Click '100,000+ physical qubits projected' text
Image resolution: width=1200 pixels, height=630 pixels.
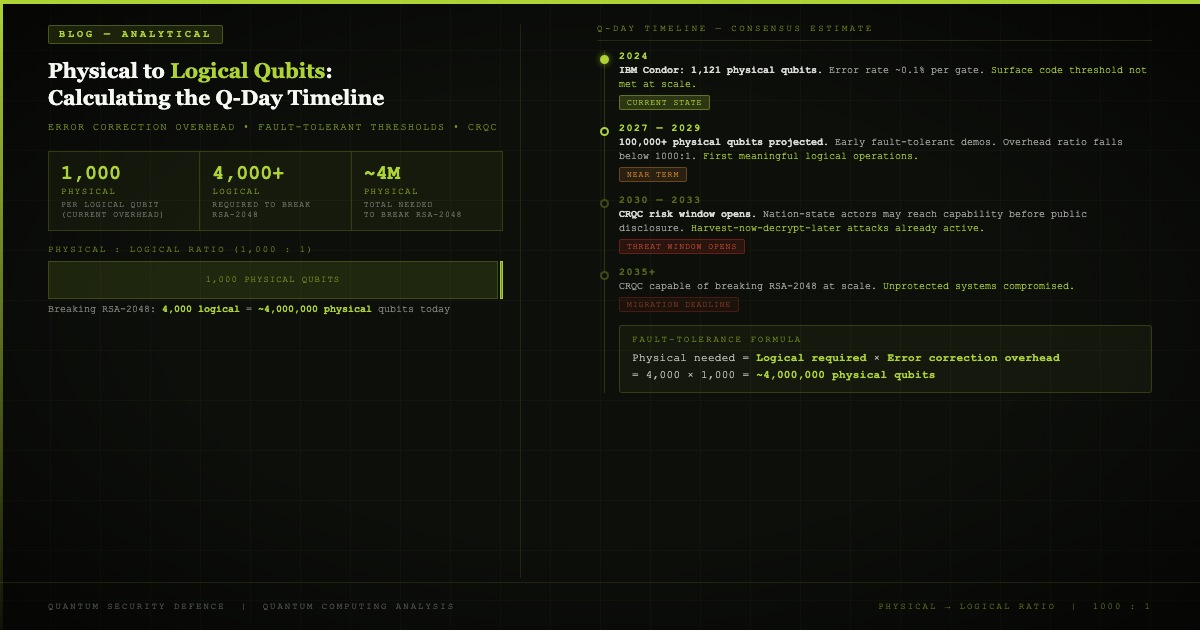pyautogui.click(x=723, y=142)
